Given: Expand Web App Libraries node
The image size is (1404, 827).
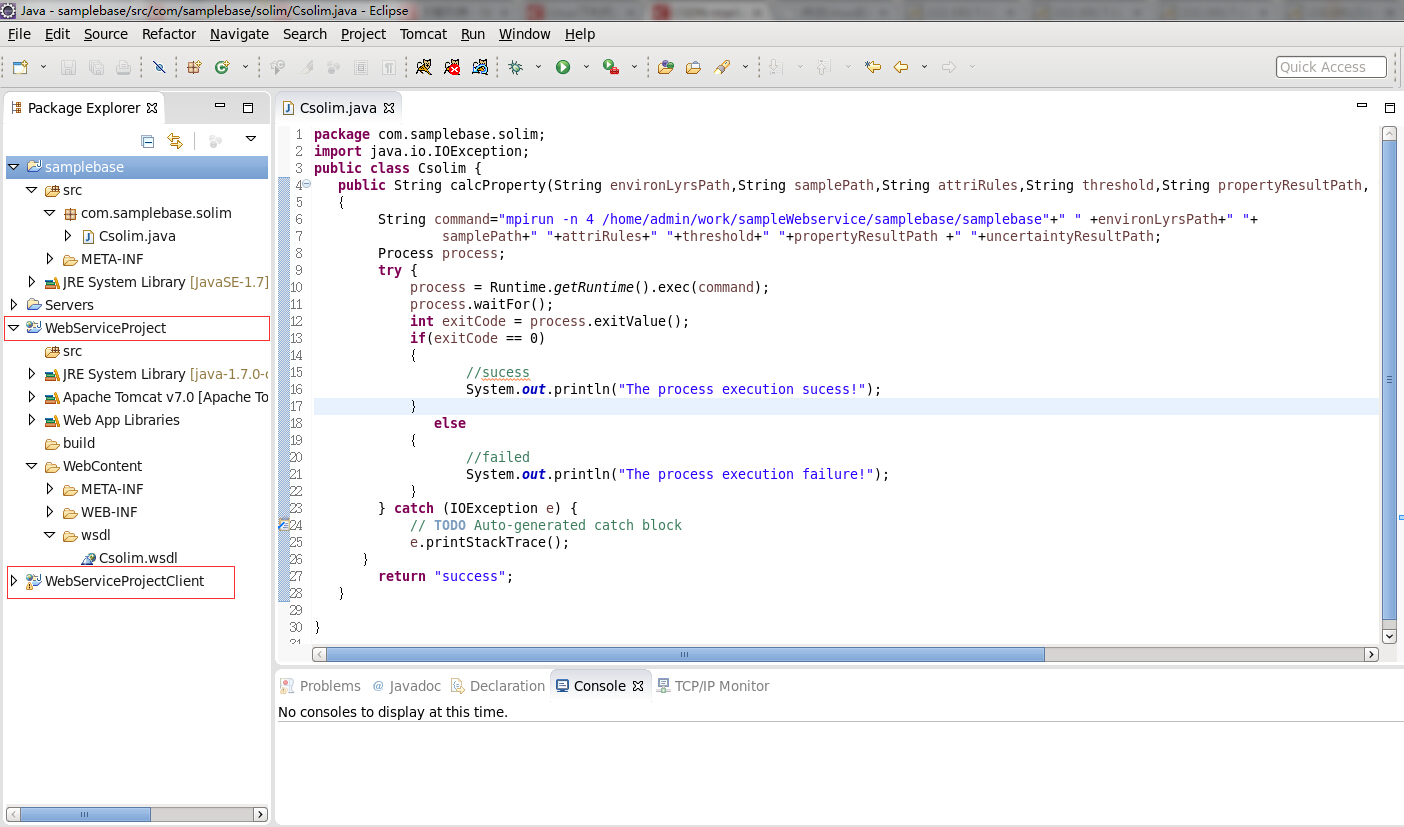Looking at the screenshot, I should [x=32, y=420].
